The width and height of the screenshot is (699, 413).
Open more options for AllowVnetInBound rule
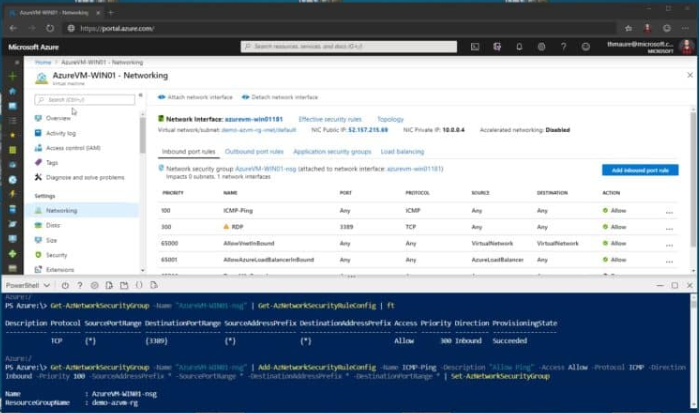pos(669,244)
